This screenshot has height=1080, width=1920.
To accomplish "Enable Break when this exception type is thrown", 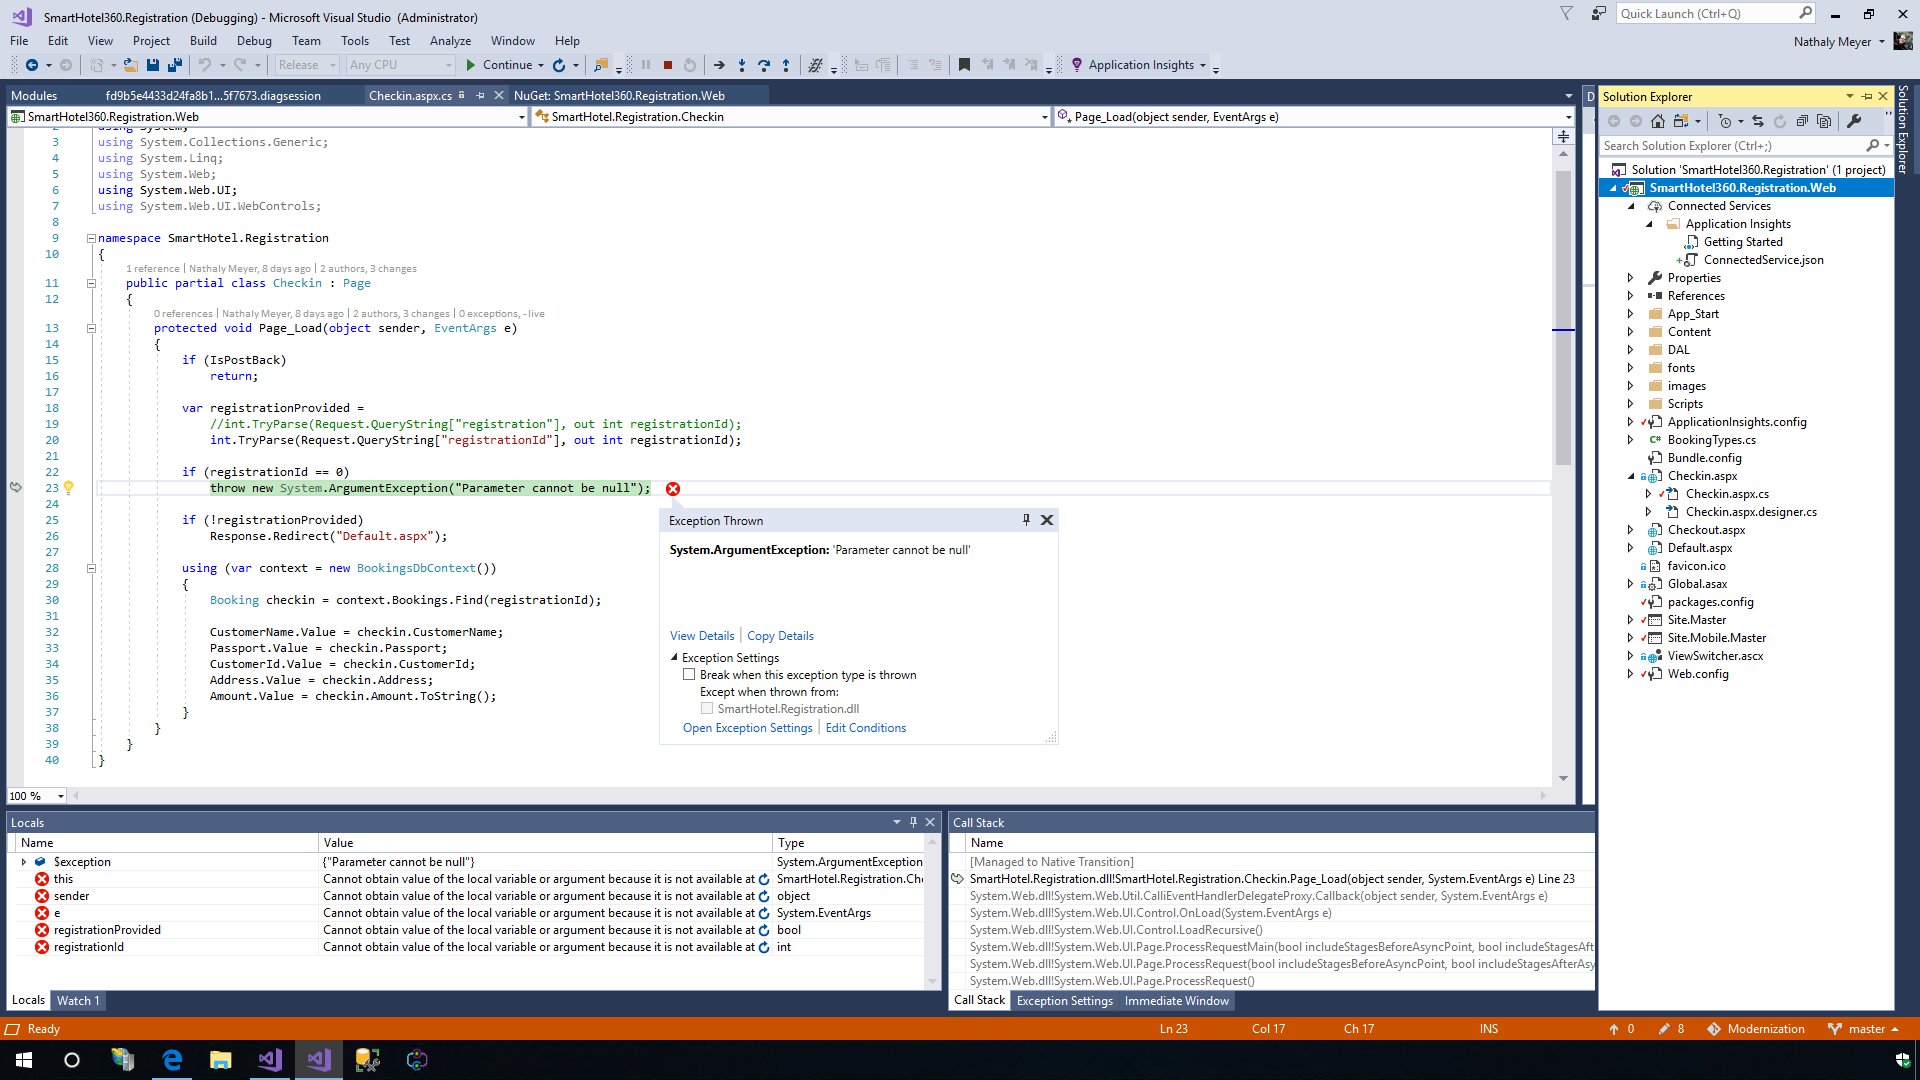I will (689, 675).
